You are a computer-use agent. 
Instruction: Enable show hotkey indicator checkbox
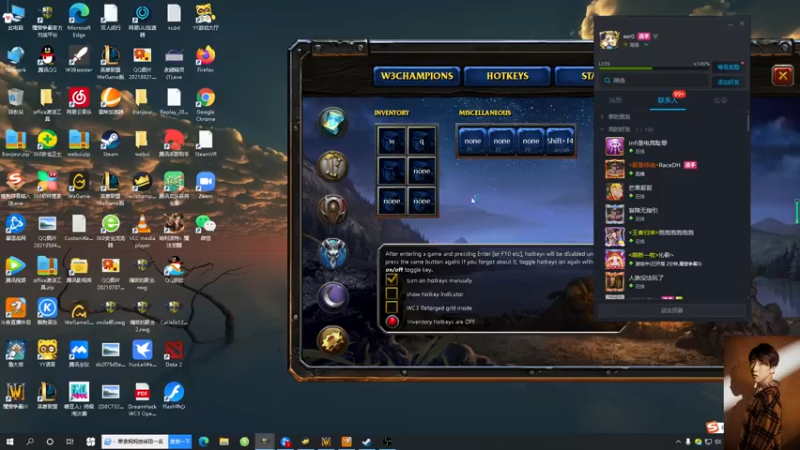click(391, 293)
